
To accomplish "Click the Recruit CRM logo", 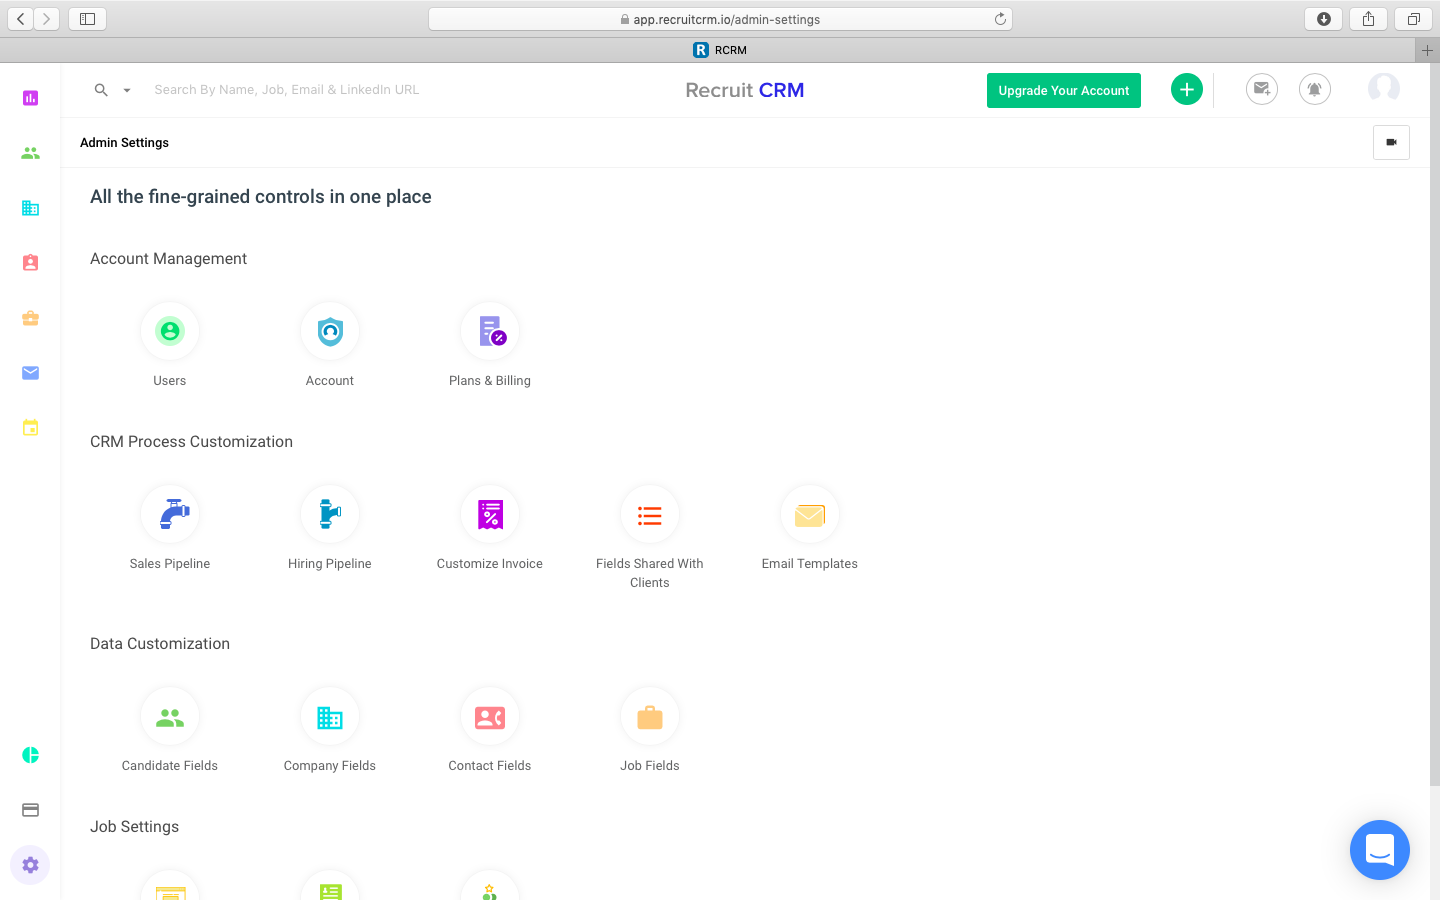I will [x=745, y=90].
